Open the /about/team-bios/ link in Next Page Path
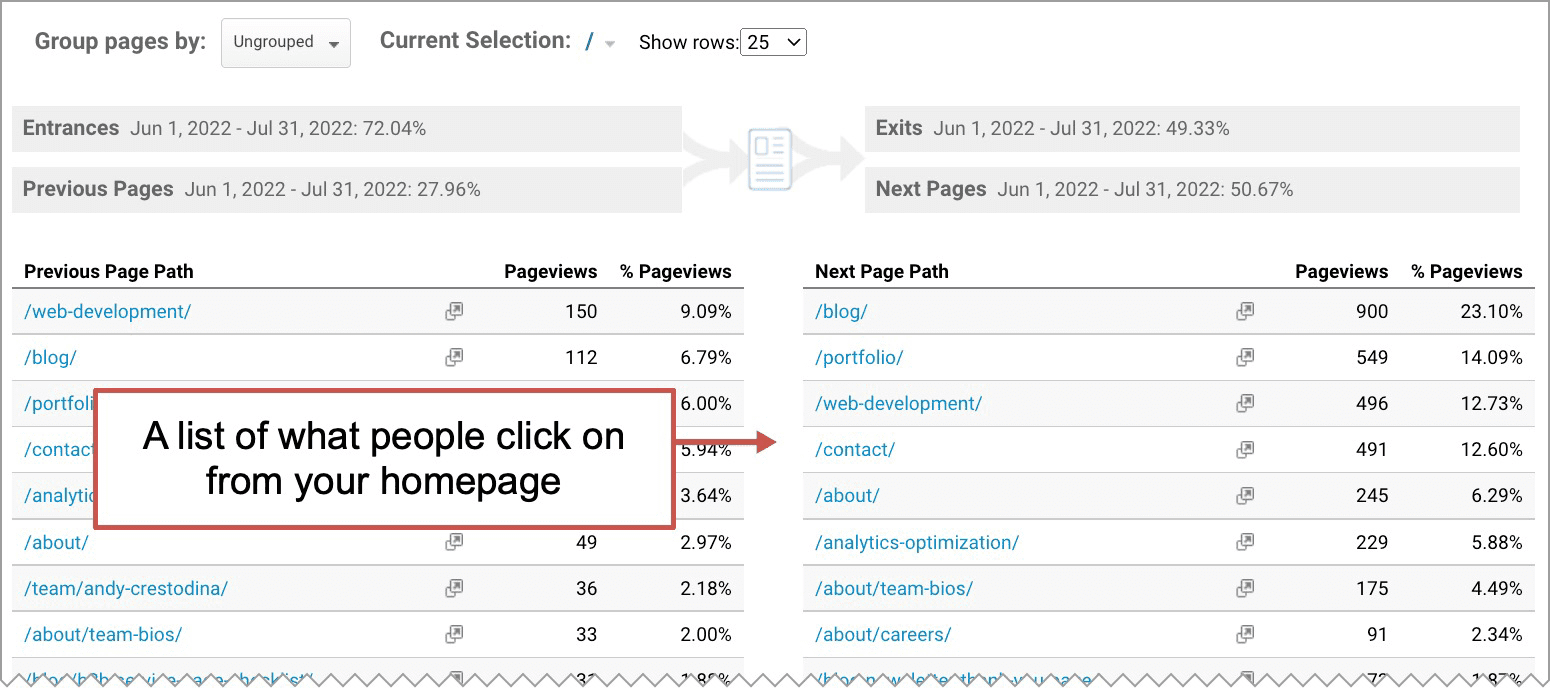 894,588
